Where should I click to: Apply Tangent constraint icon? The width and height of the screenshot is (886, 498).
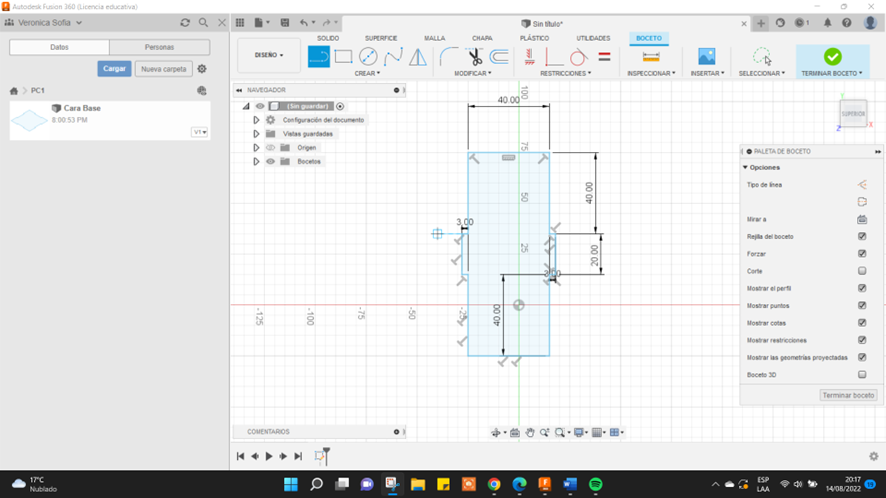578,57
